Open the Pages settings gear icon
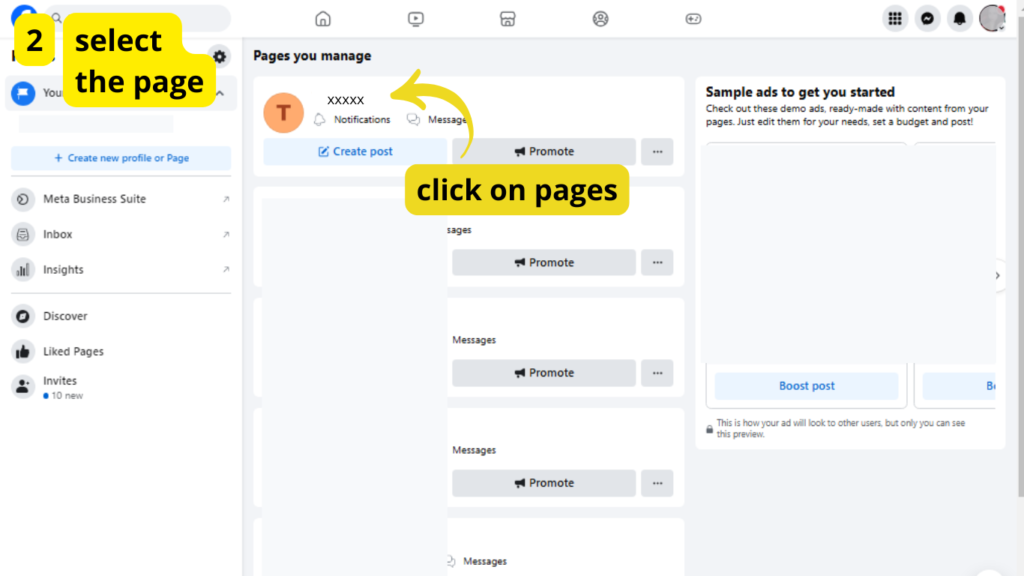 (220, 57)
